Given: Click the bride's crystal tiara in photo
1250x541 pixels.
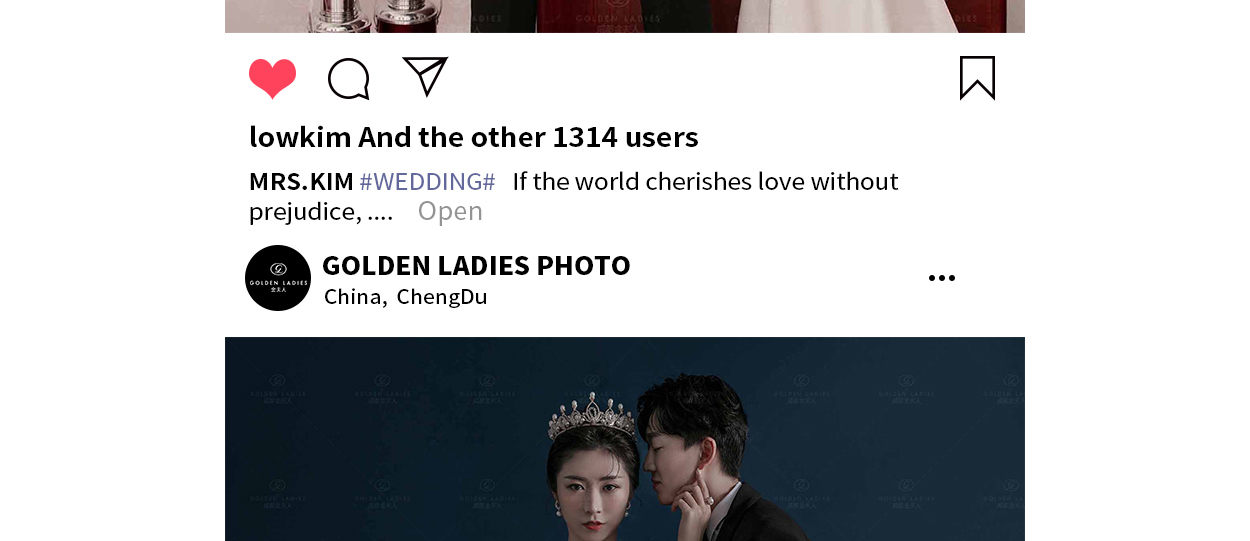Looking at the screenshot, I should 591,415.
